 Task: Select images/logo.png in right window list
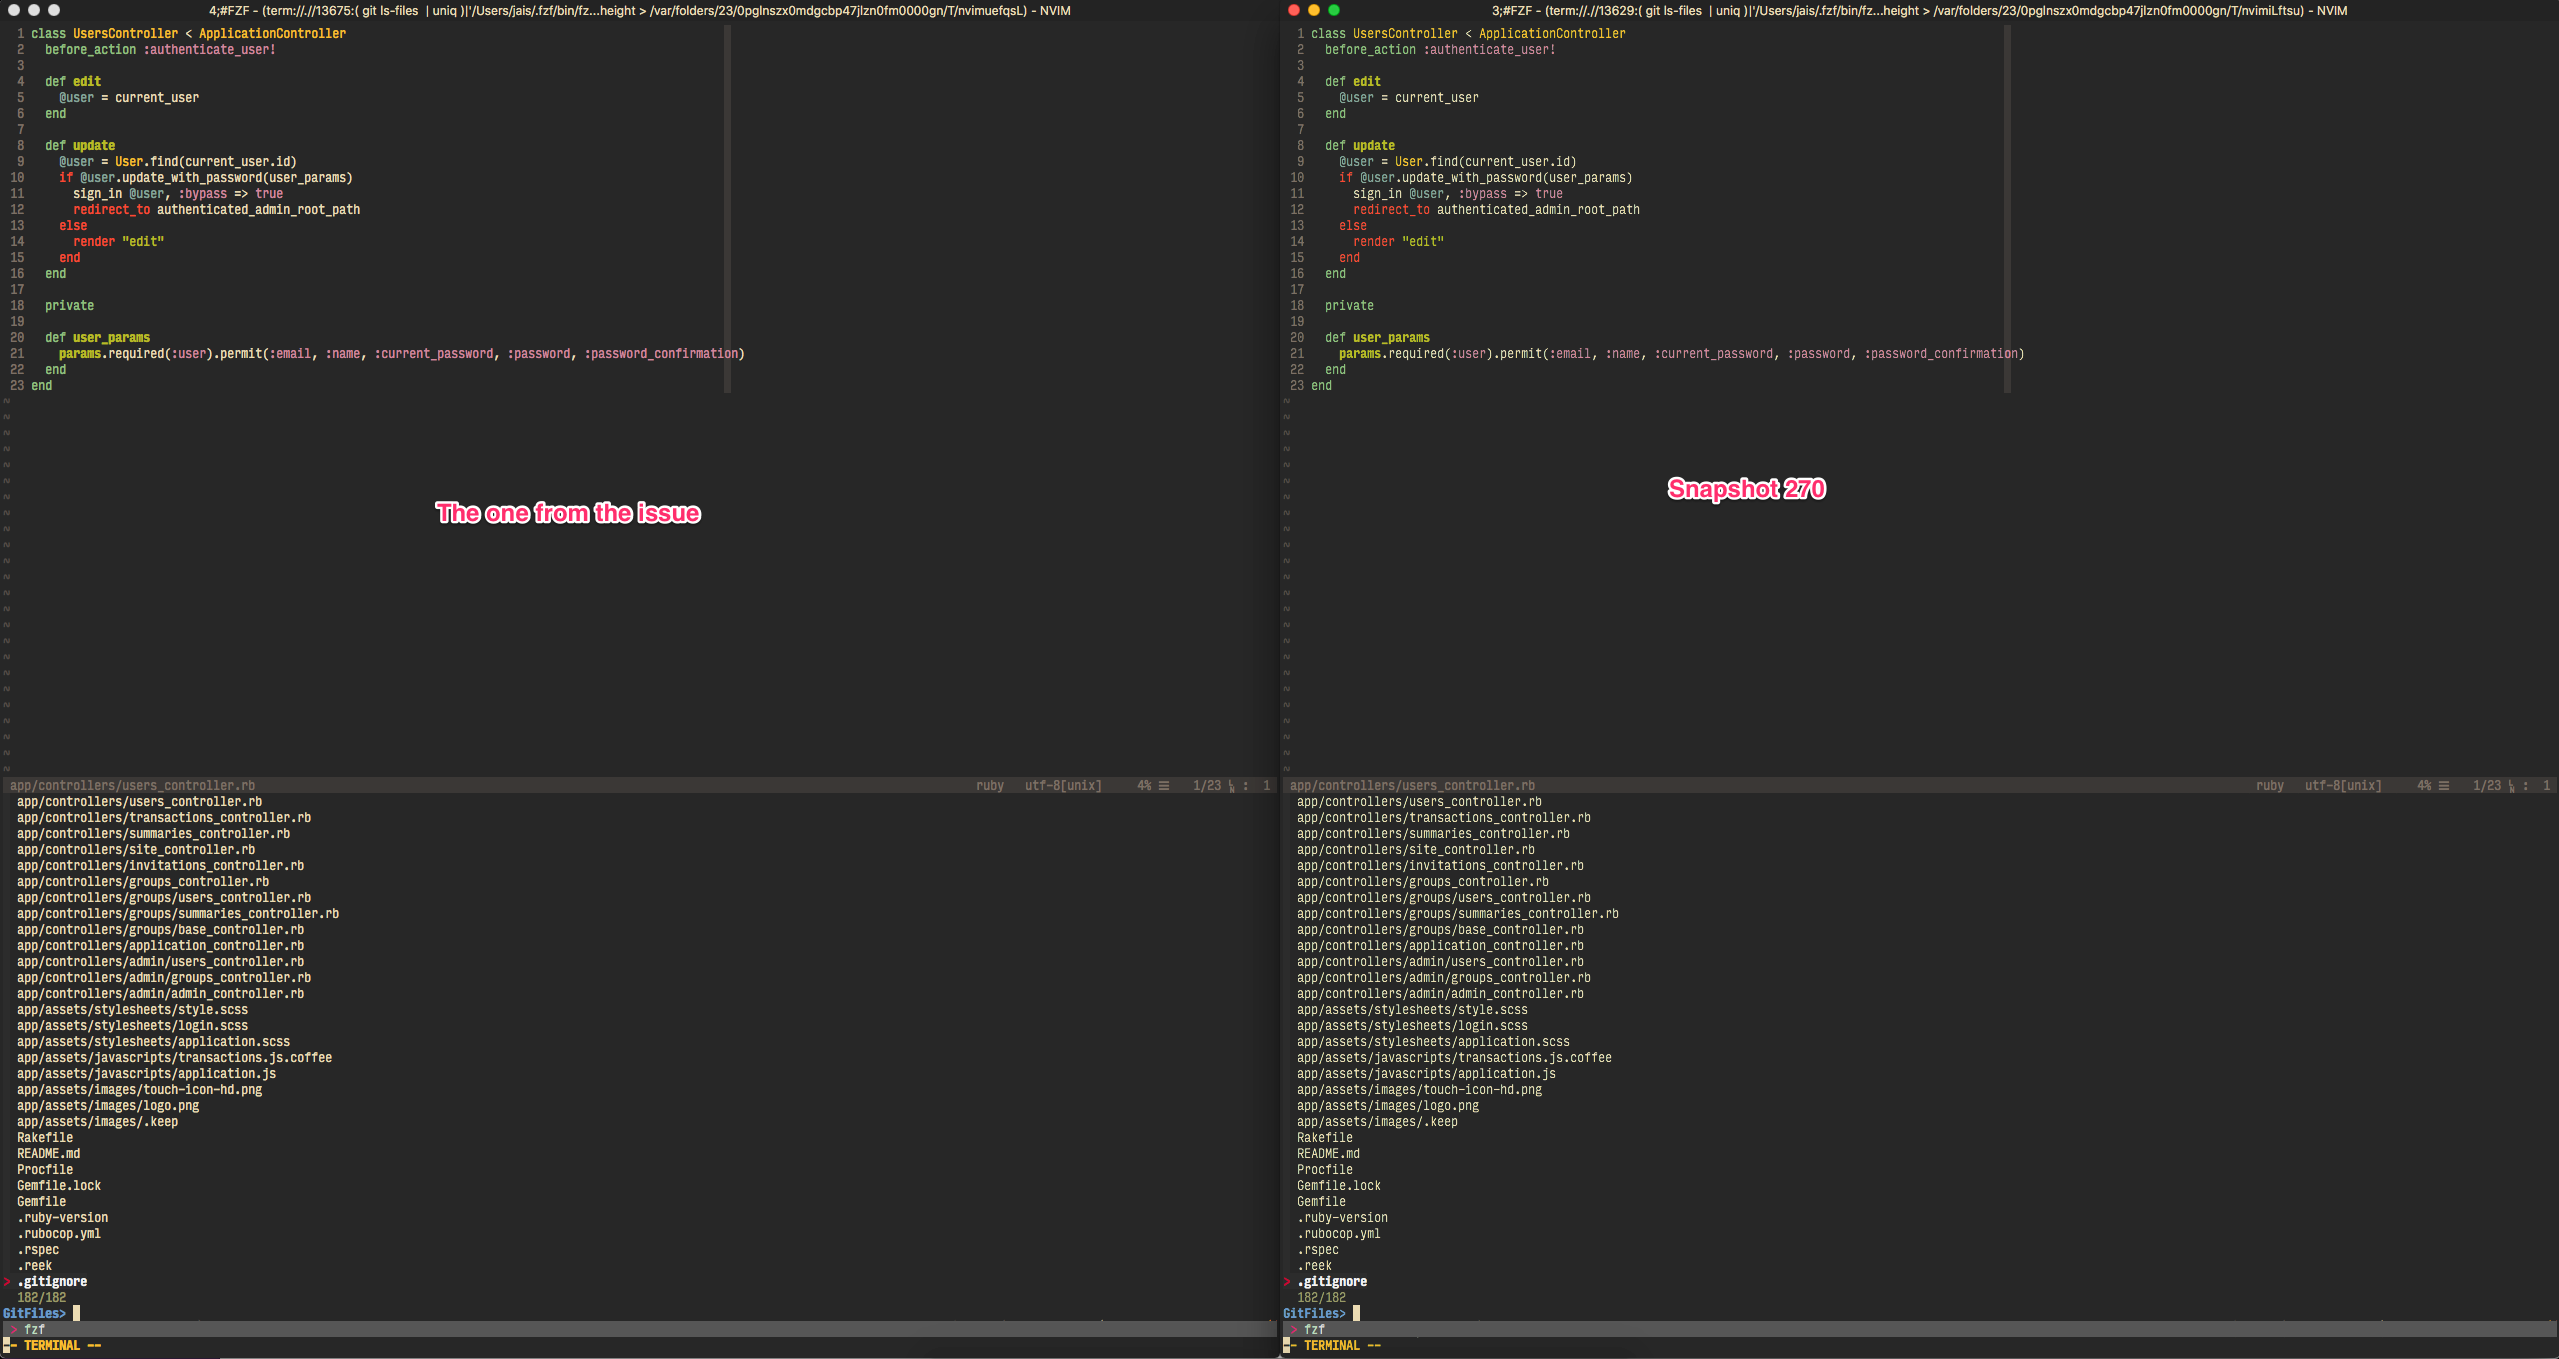(1388, 1105)
